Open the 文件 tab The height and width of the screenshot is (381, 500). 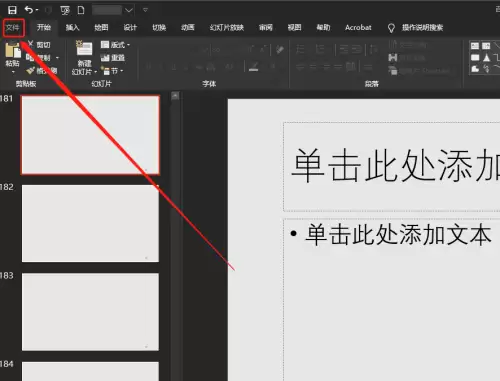(13, 28)
